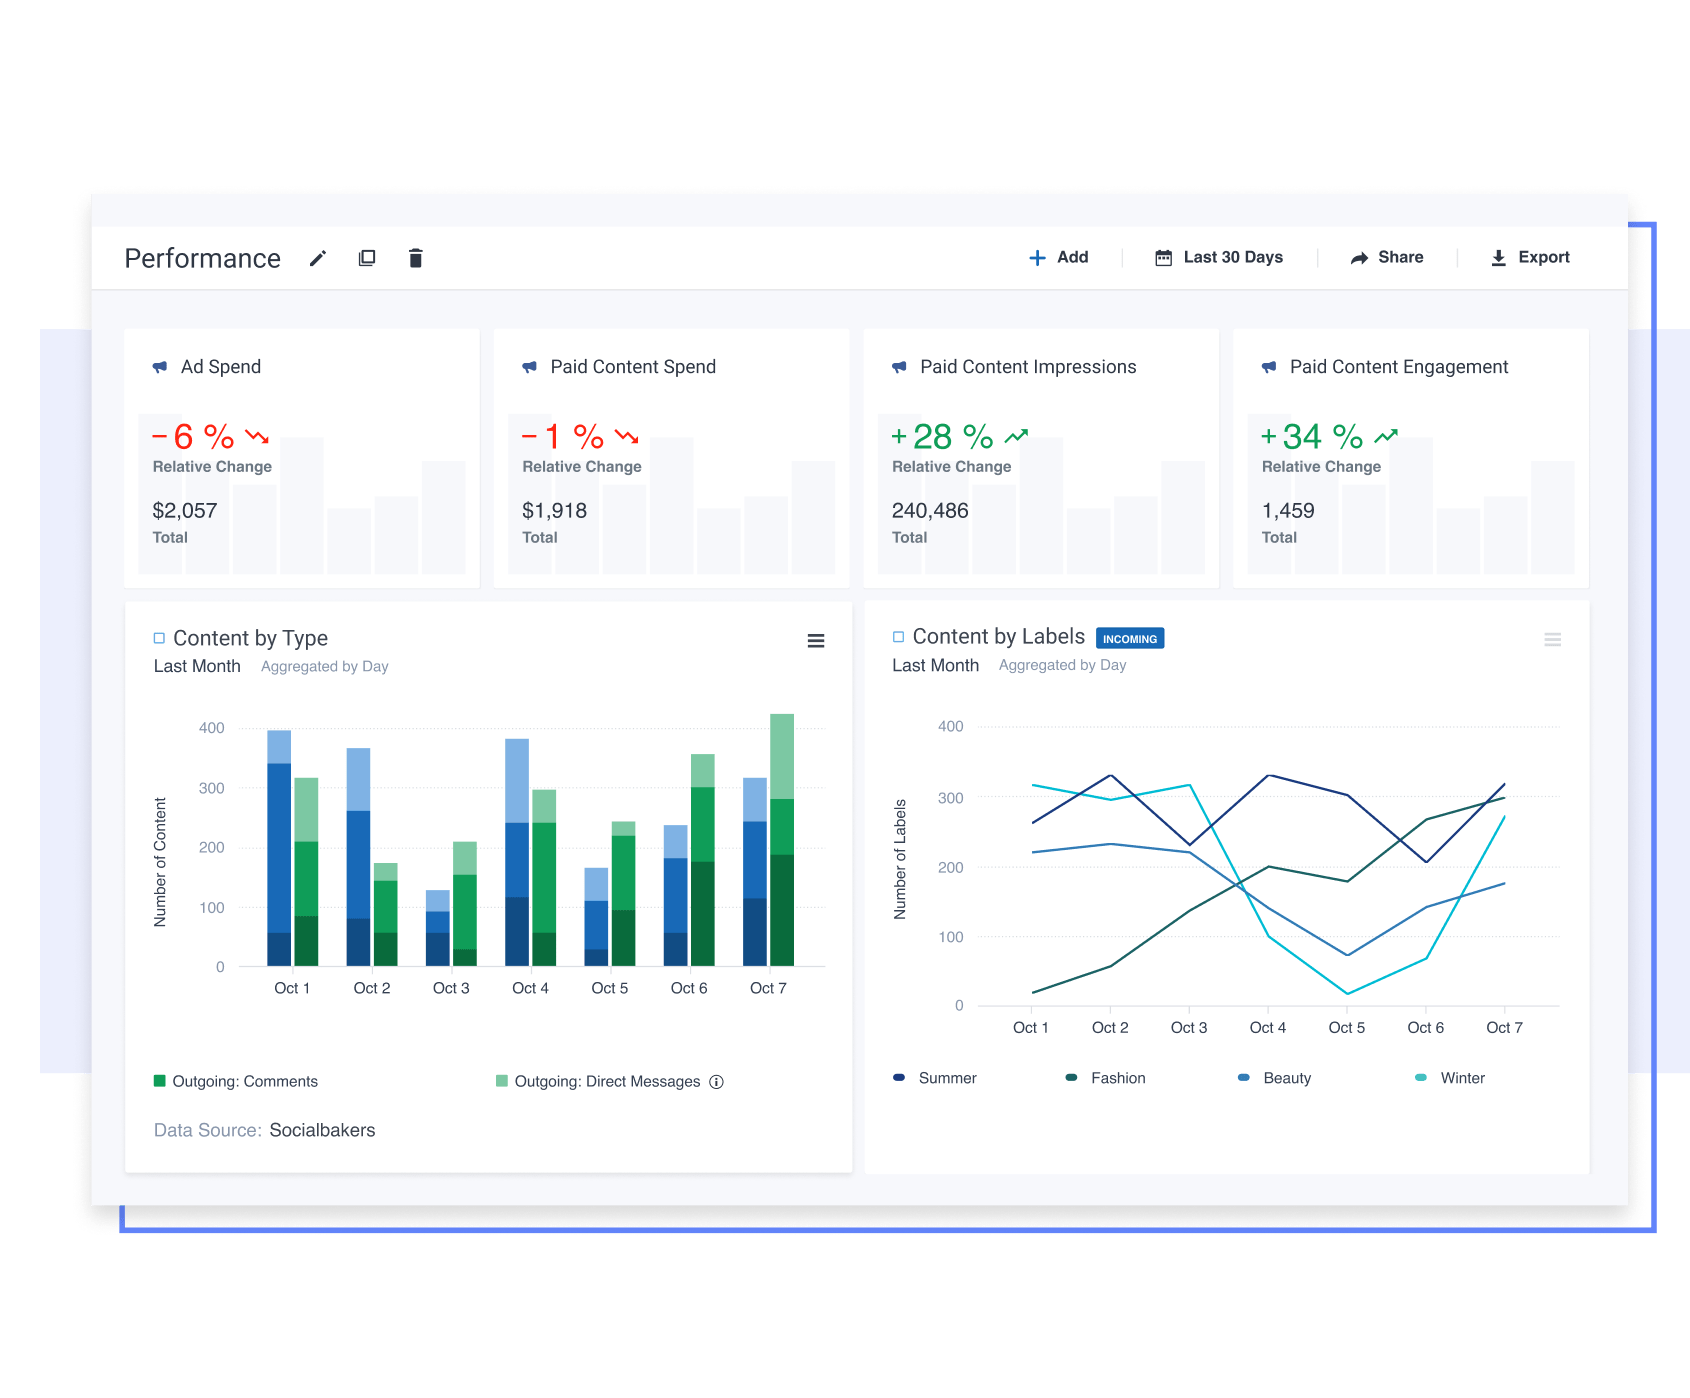Click the Add button
The image size is (1690, 1398).
1059,257
